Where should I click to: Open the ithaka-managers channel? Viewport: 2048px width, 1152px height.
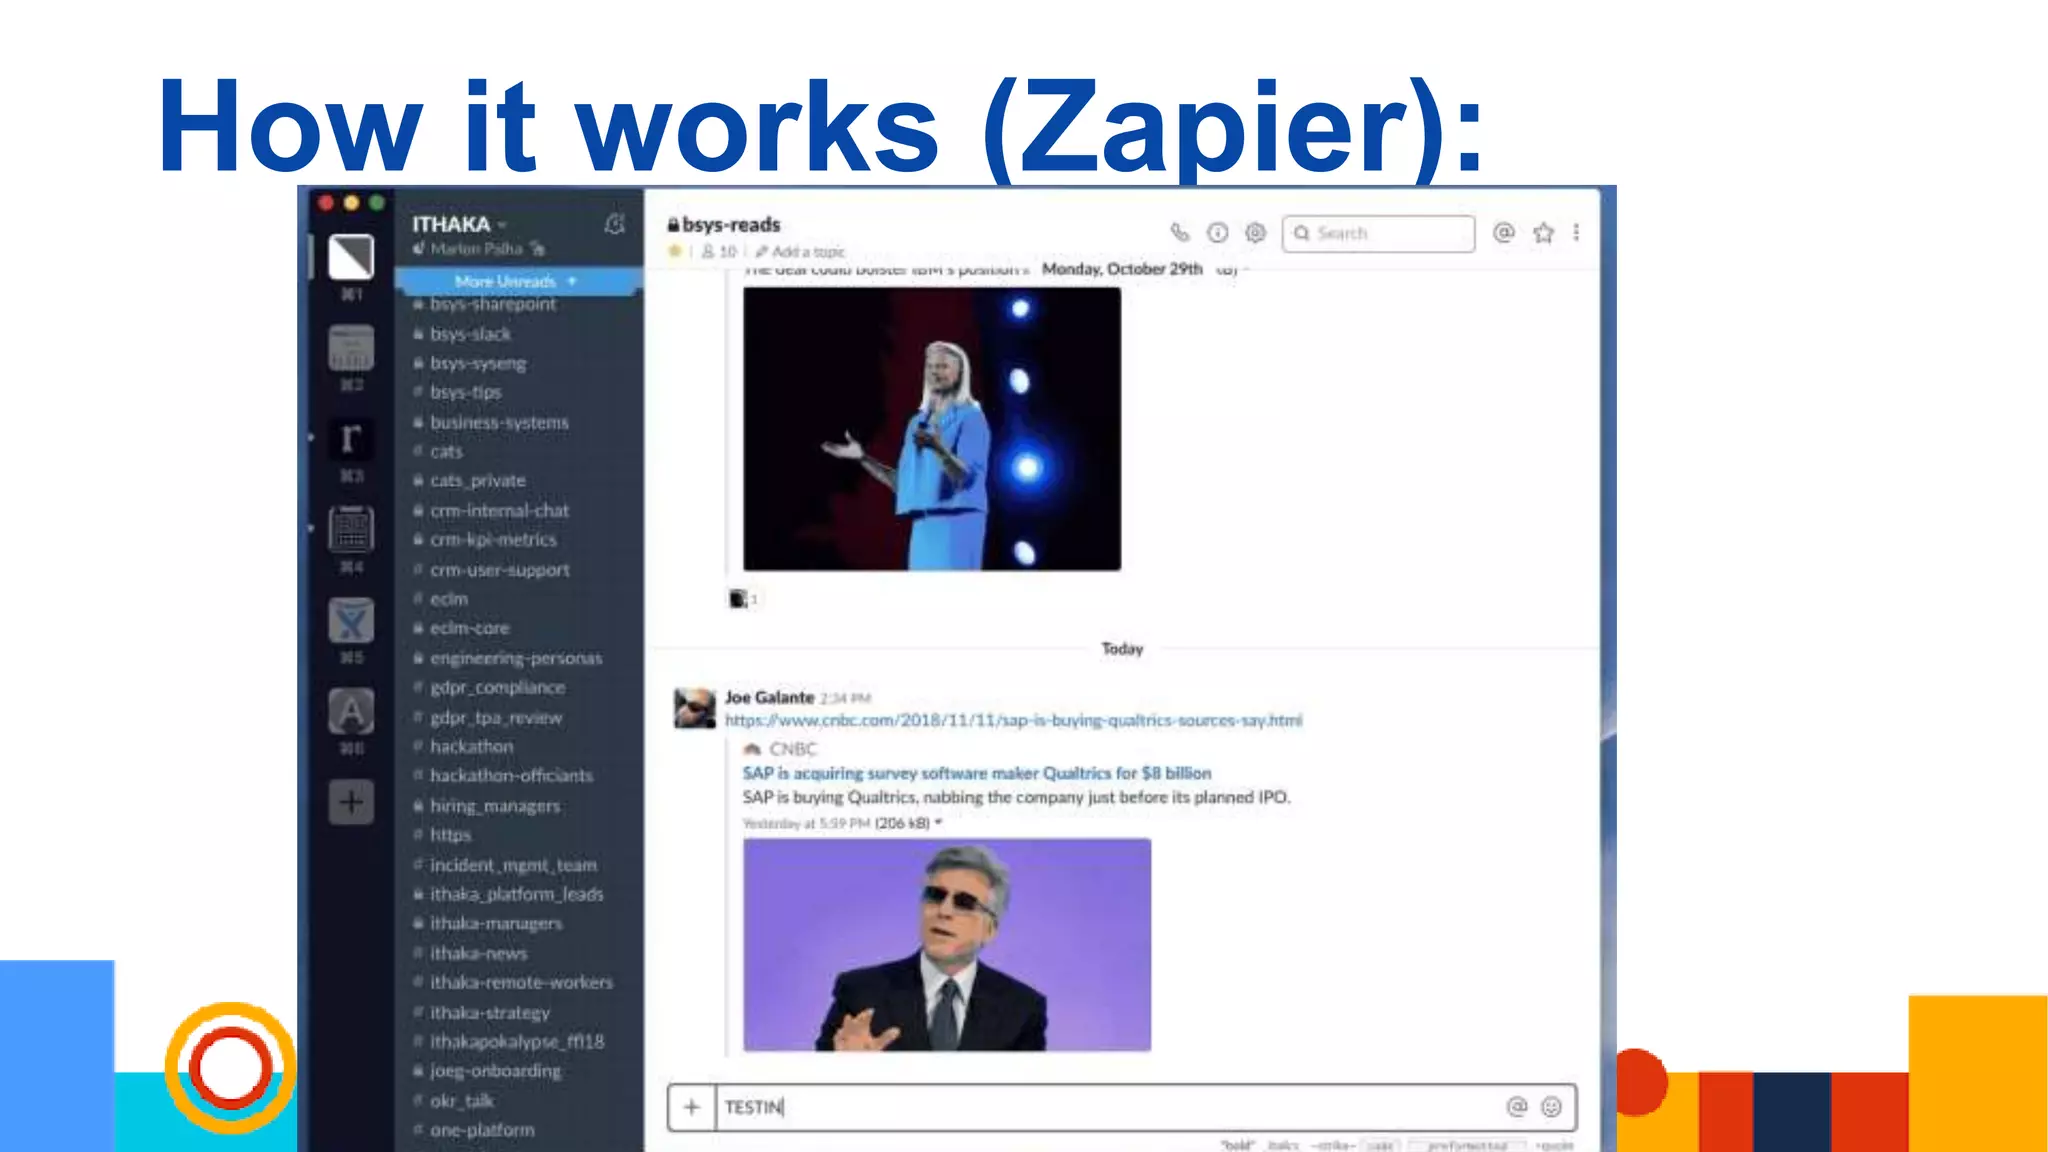[x=496, y=923]
